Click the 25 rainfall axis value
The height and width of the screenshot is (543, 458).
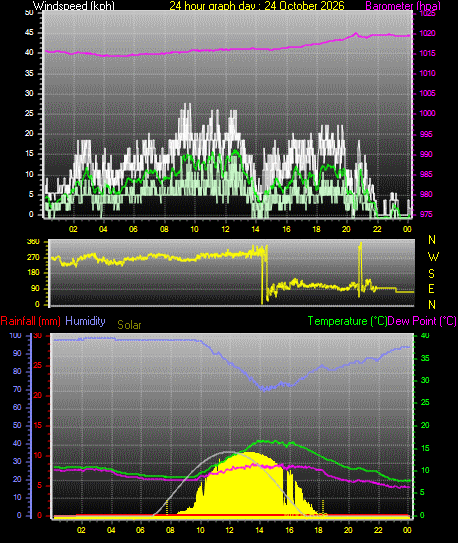pos(37,366)
